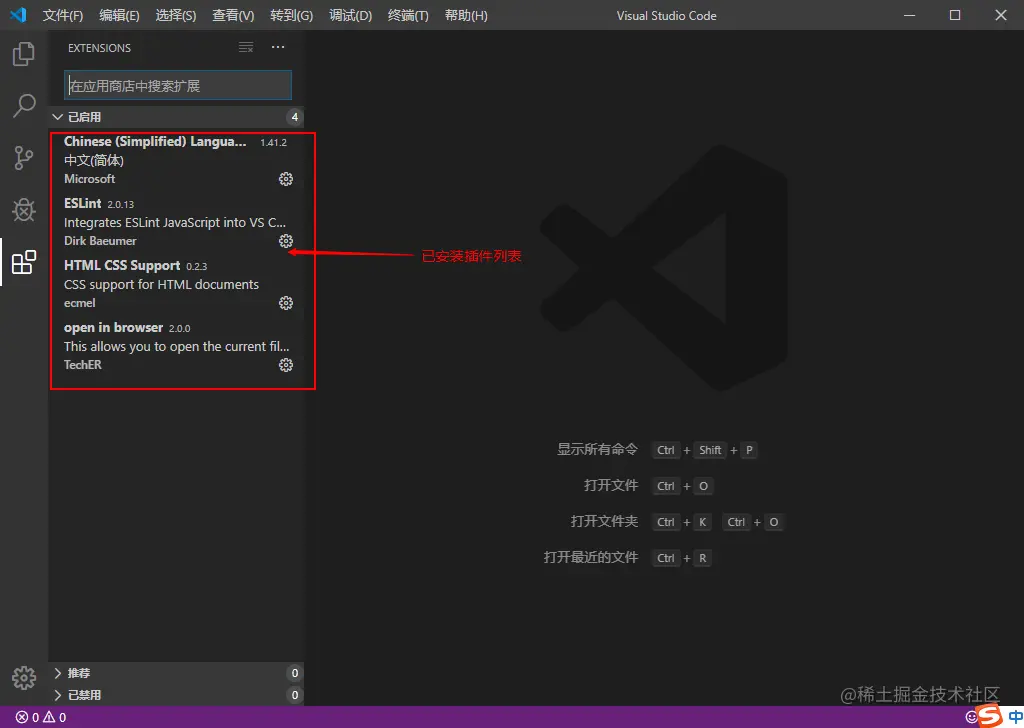The width and height of the screenshot is (1024, 728).
Task: Select the open in browser extension
Action: pos(178,346)
